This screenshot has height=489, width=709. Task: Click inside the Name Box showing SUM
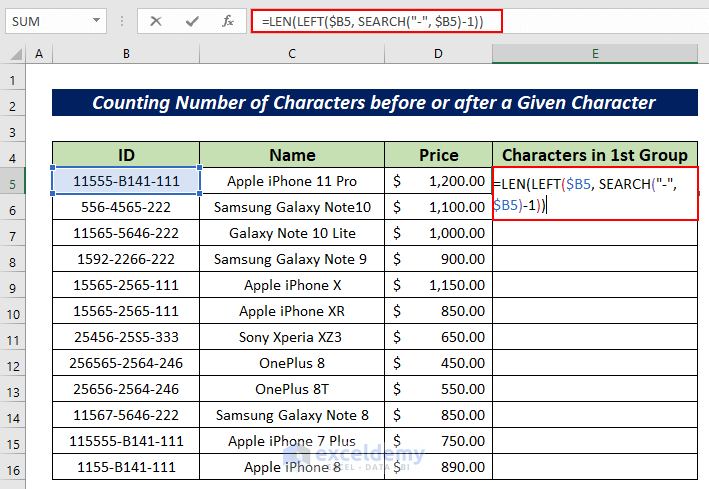pyautogui.click(x=45, y=21)
